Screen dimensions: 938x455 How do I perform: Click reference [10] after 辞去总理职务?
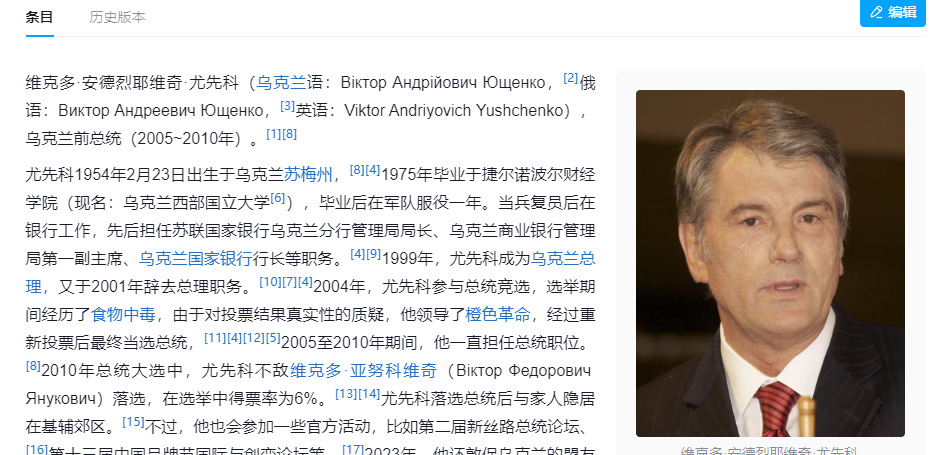270,282
